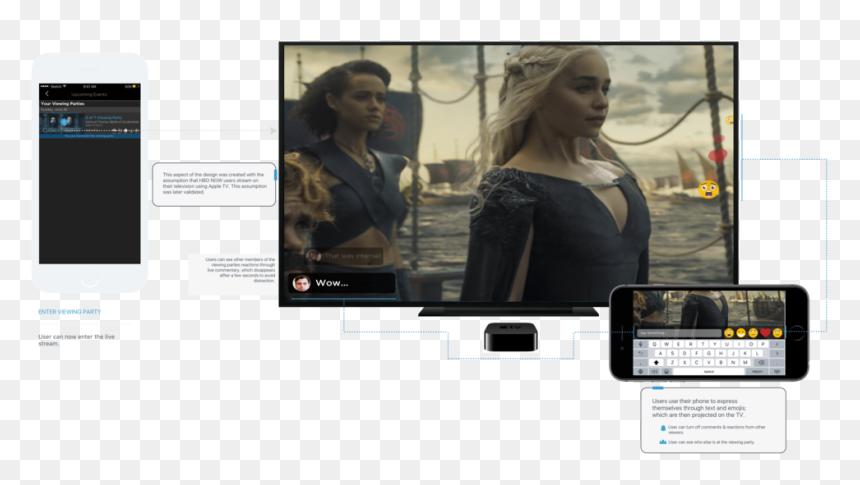This screenshot has width=860, height=485.
Task: Send the astonished open-mouth emoji on phone
Action: click(729, 333)
